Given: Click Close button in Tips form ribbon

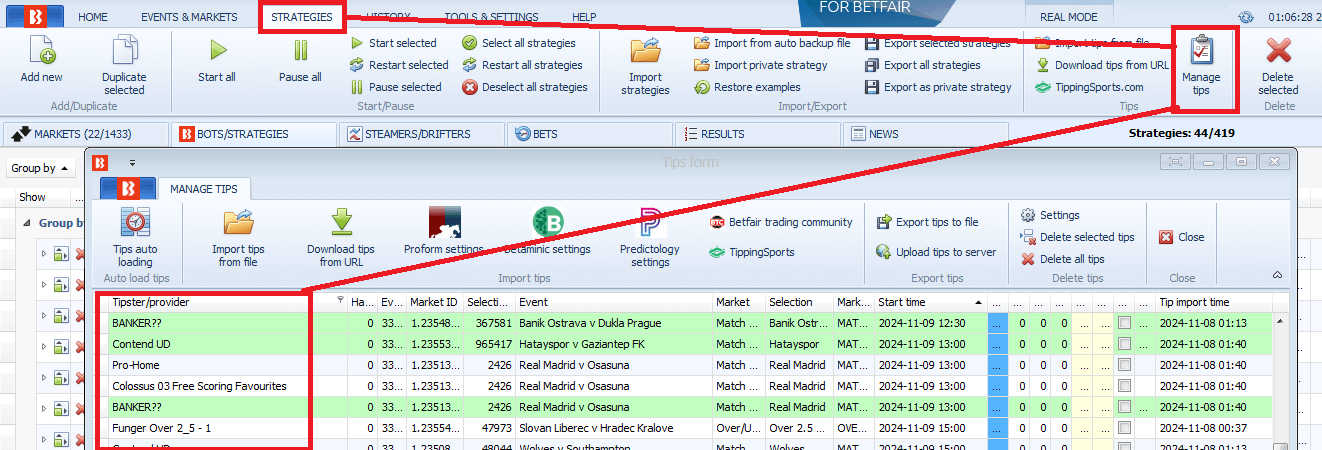Looking at the screenshot, I should point(1181,237).
